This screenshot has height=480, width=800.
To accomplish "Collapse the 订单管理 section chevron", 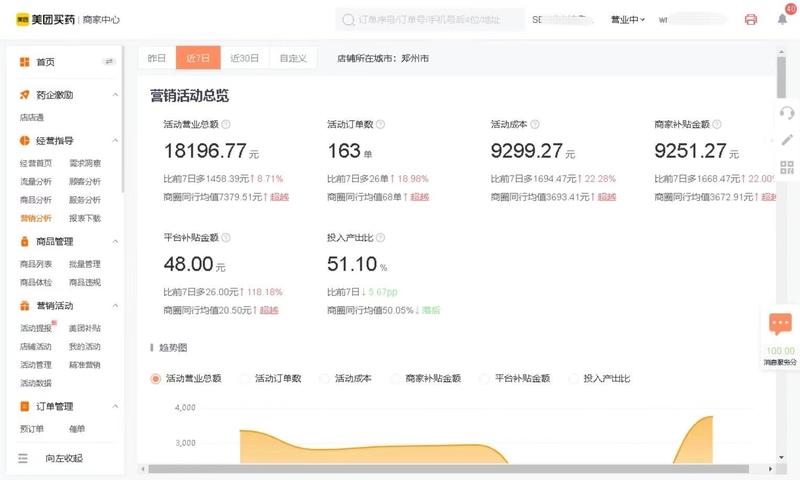I will [x=115, y=406].
